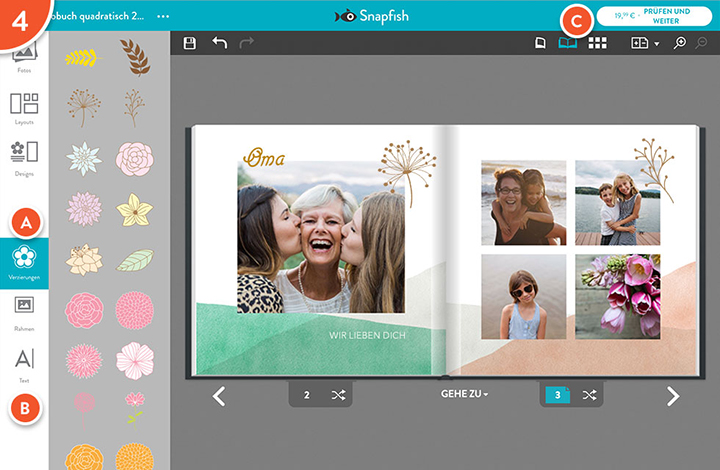Open the Rahmen frames panel
The width and height of the screenshot is (720, 470).
pos(24,314)
